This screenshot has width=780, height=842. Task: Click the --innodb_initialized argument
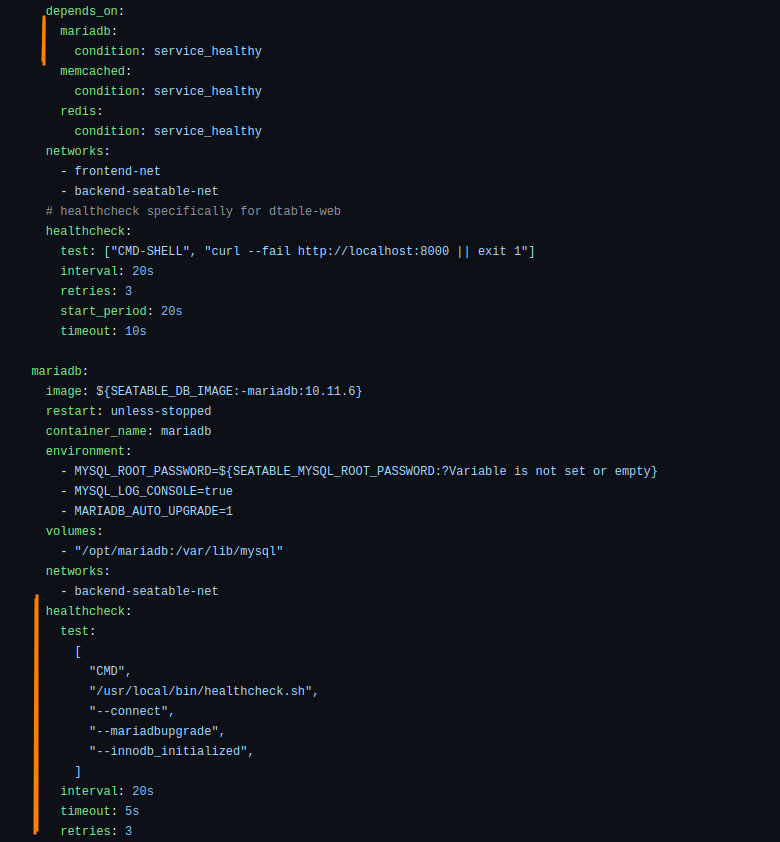click(168, 751)
